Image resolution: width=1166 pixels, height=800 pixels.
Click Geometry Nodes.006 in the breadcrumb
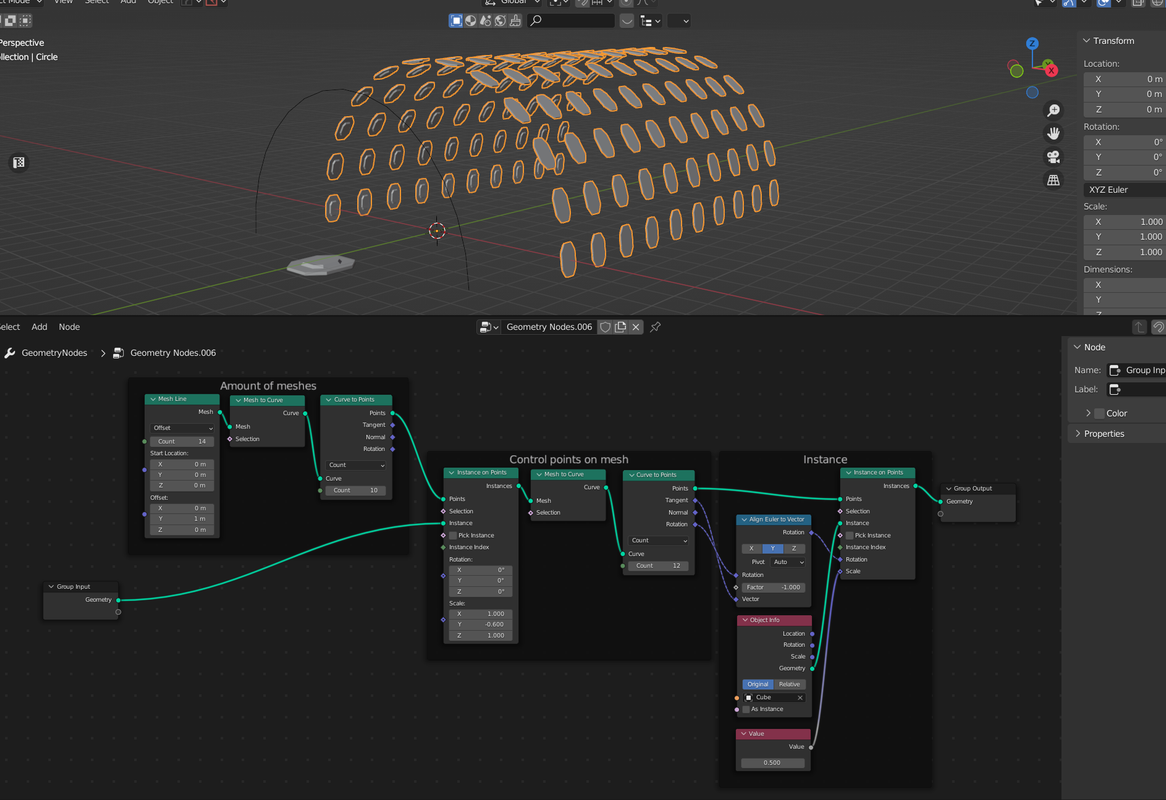[x=173, y=353]
